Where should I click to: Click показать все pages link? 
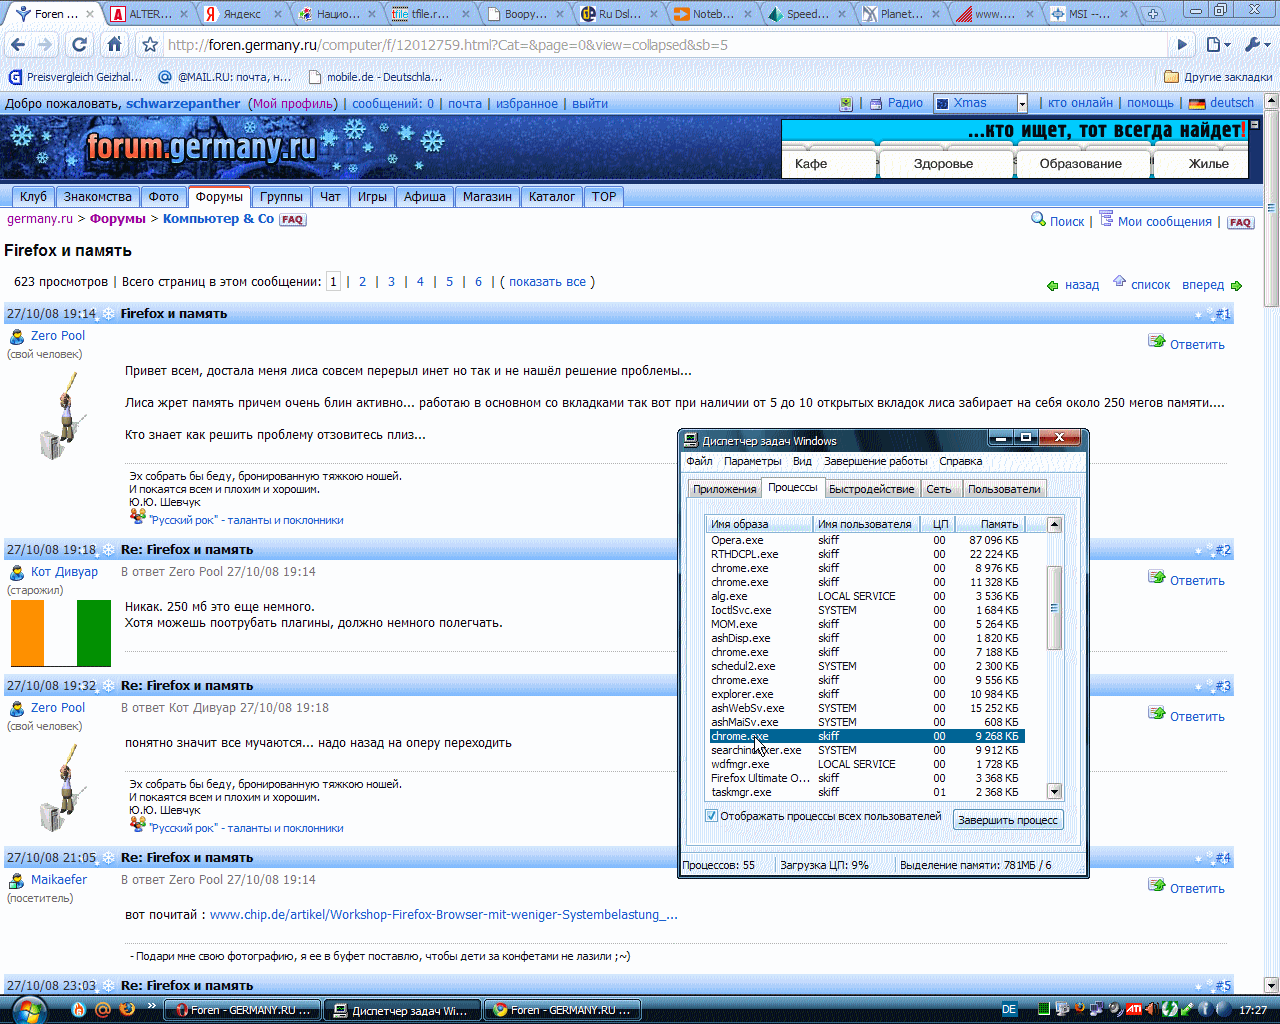[x=547, y=282]
